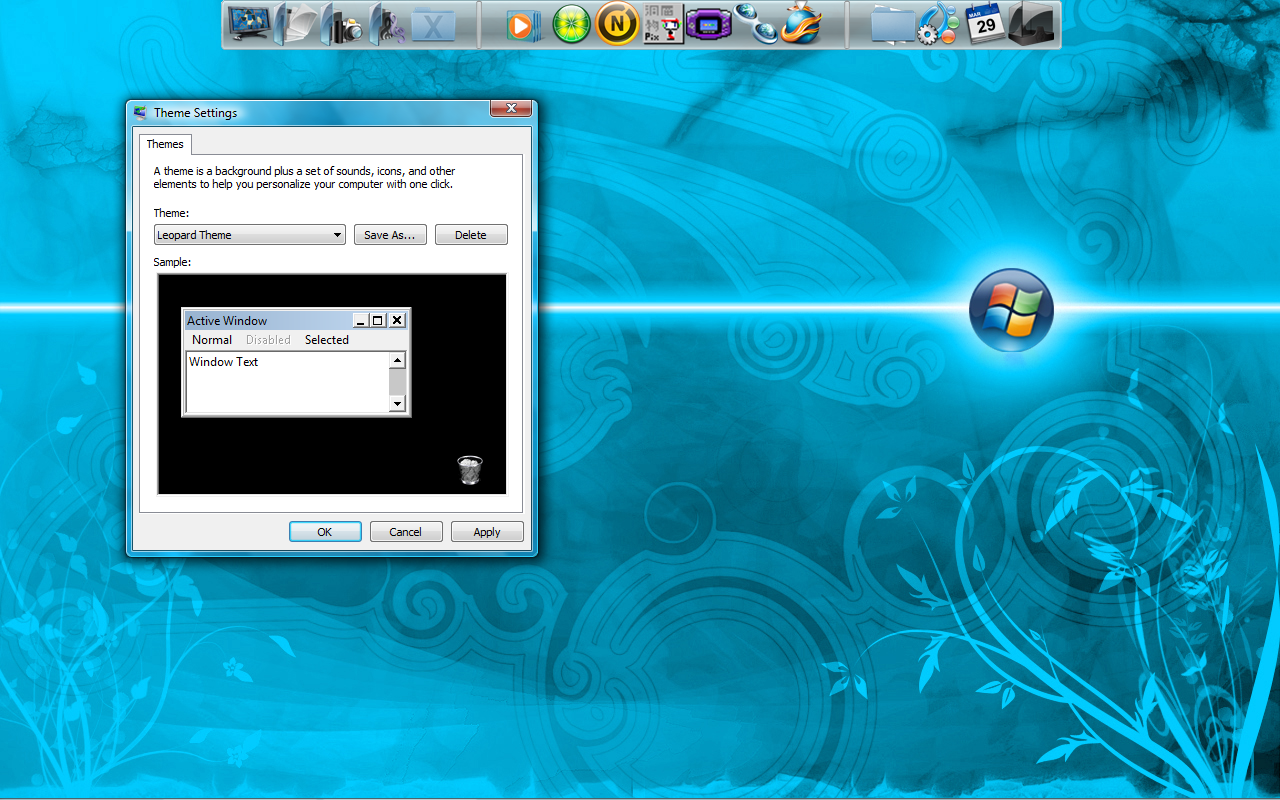Viewport: 1280px width, 800px height.
Task: Launch LimeWire green lime icon
Action: tap(572, 24)
